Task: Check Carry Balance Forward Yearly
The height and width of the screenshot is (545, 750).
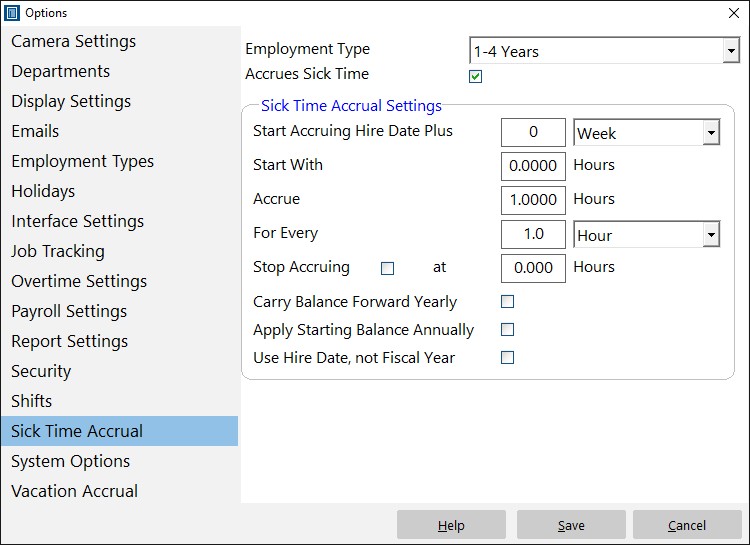Action: 507,301
